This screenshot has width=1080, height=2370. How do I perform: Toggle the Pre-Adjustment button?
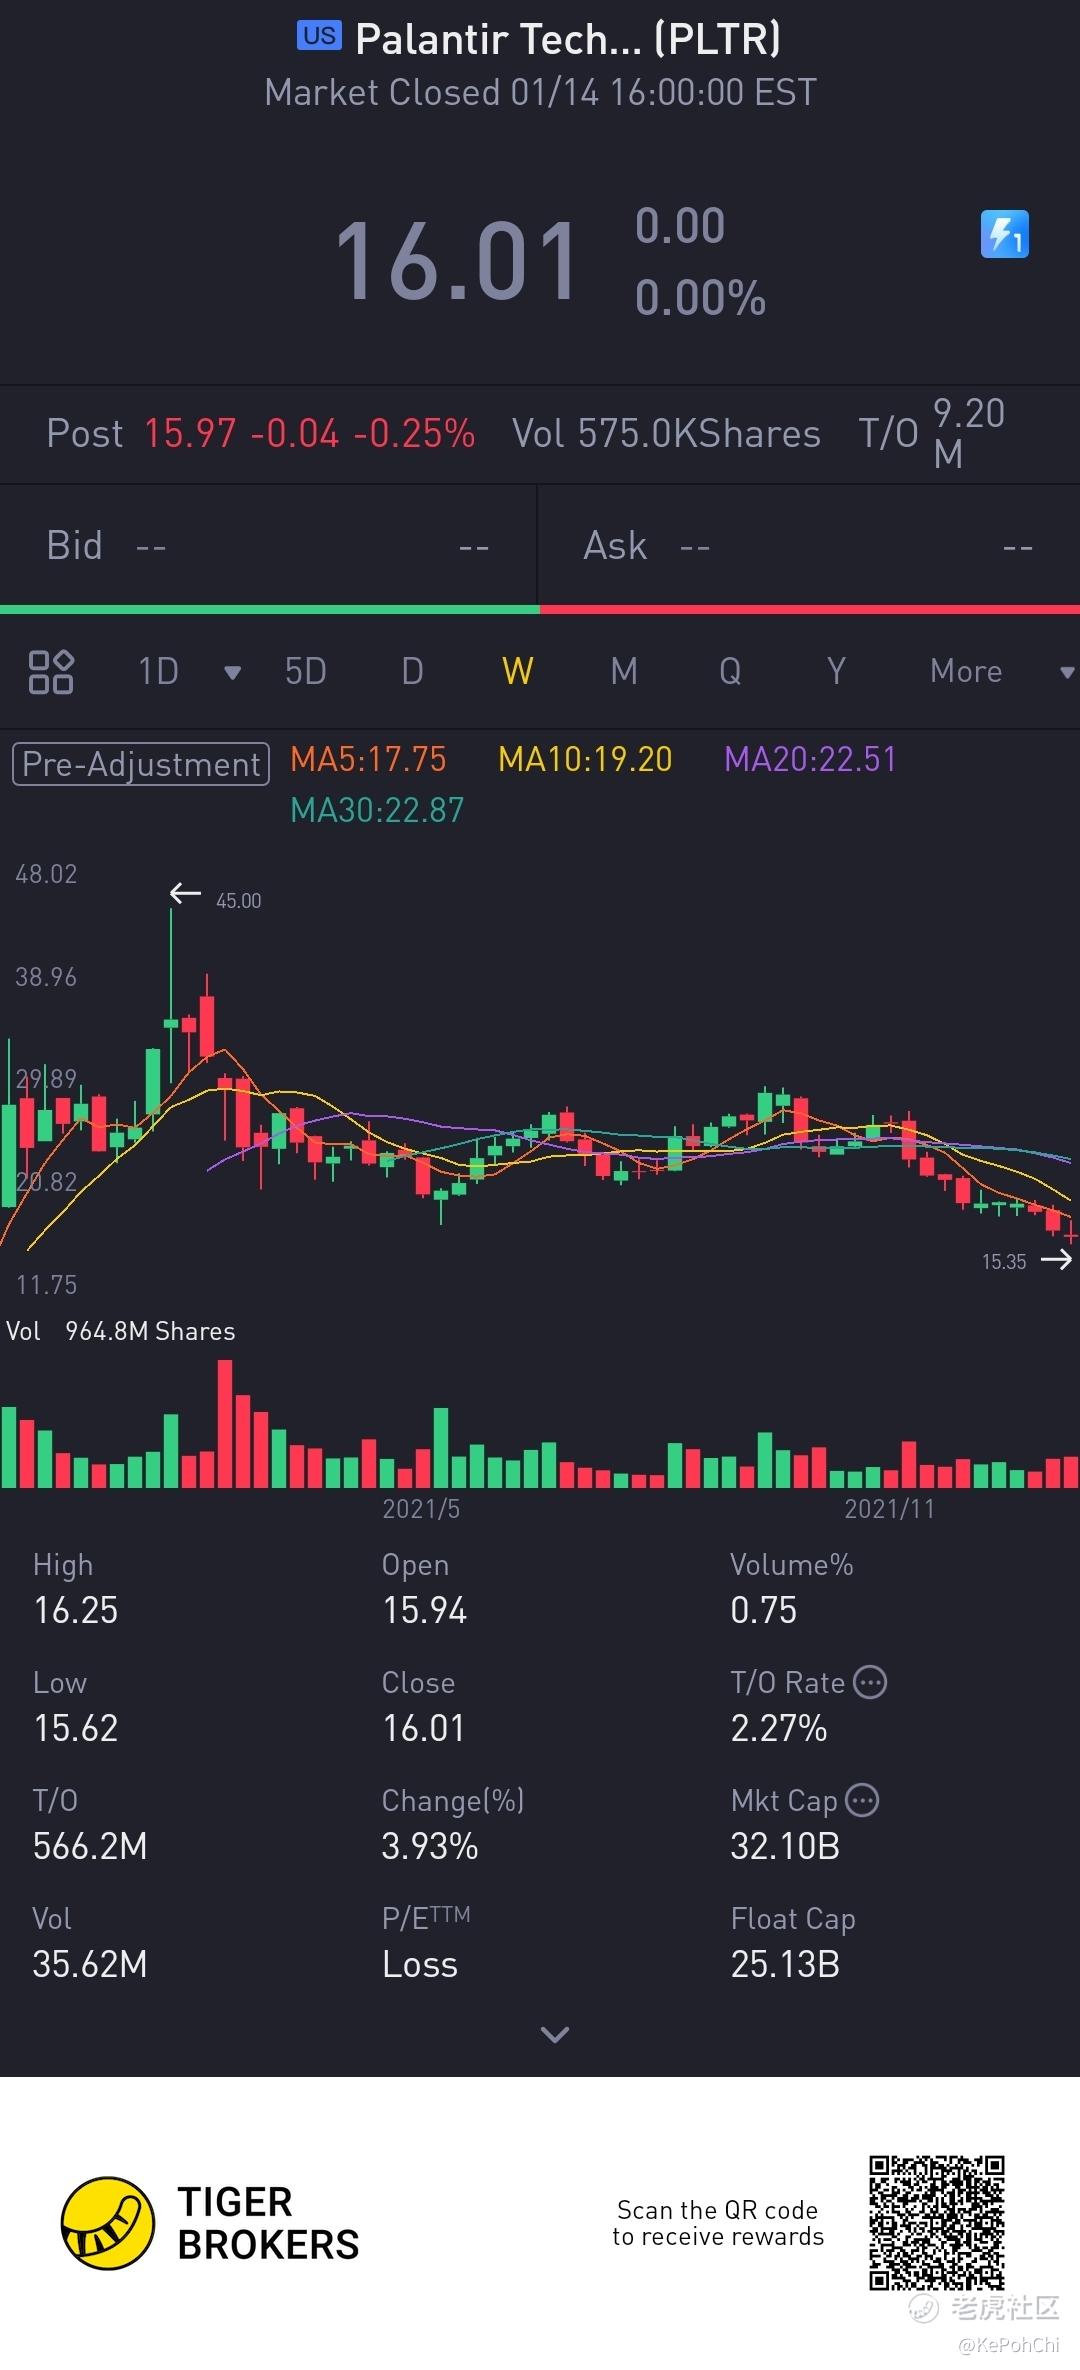141,764
